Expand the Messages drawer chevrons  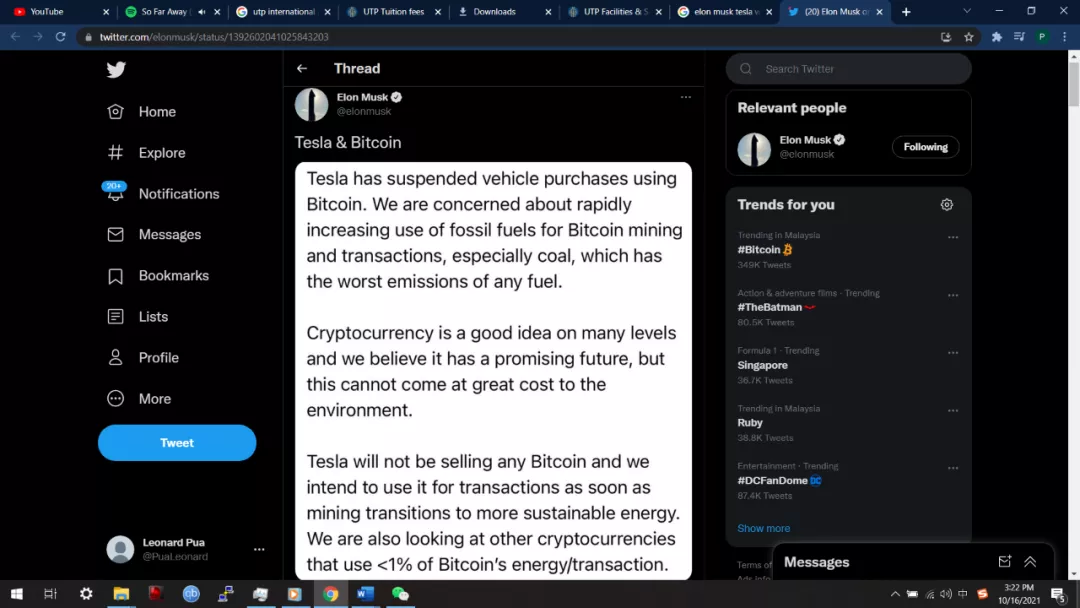coord(1030,562)
